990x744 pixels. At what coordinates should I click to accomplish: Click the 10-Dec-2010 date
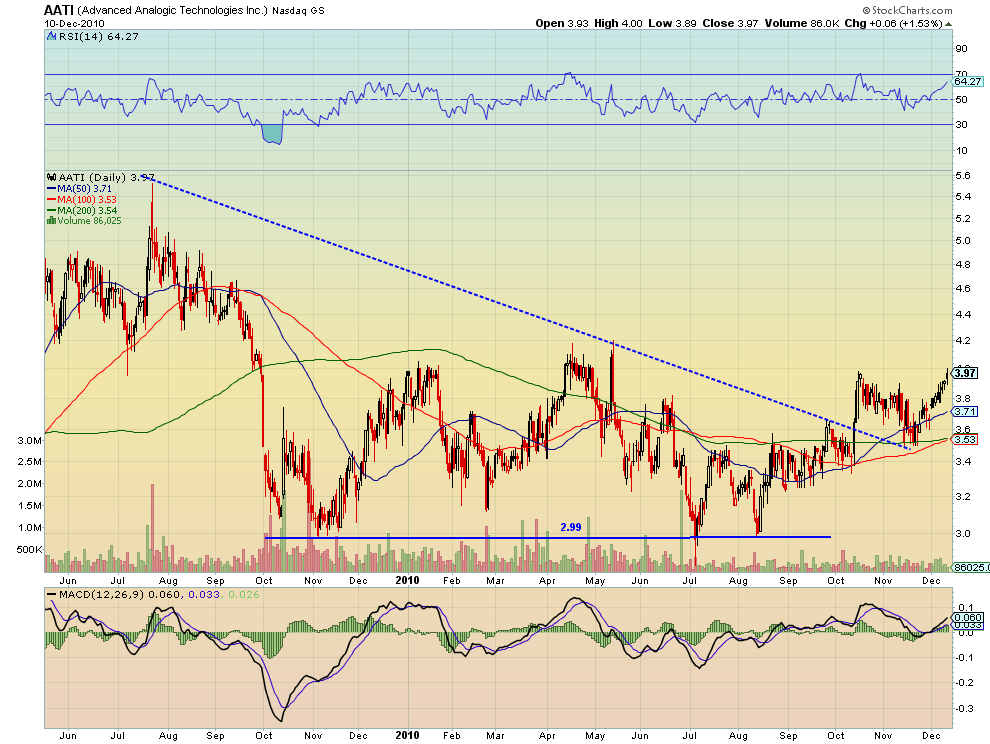75,23
